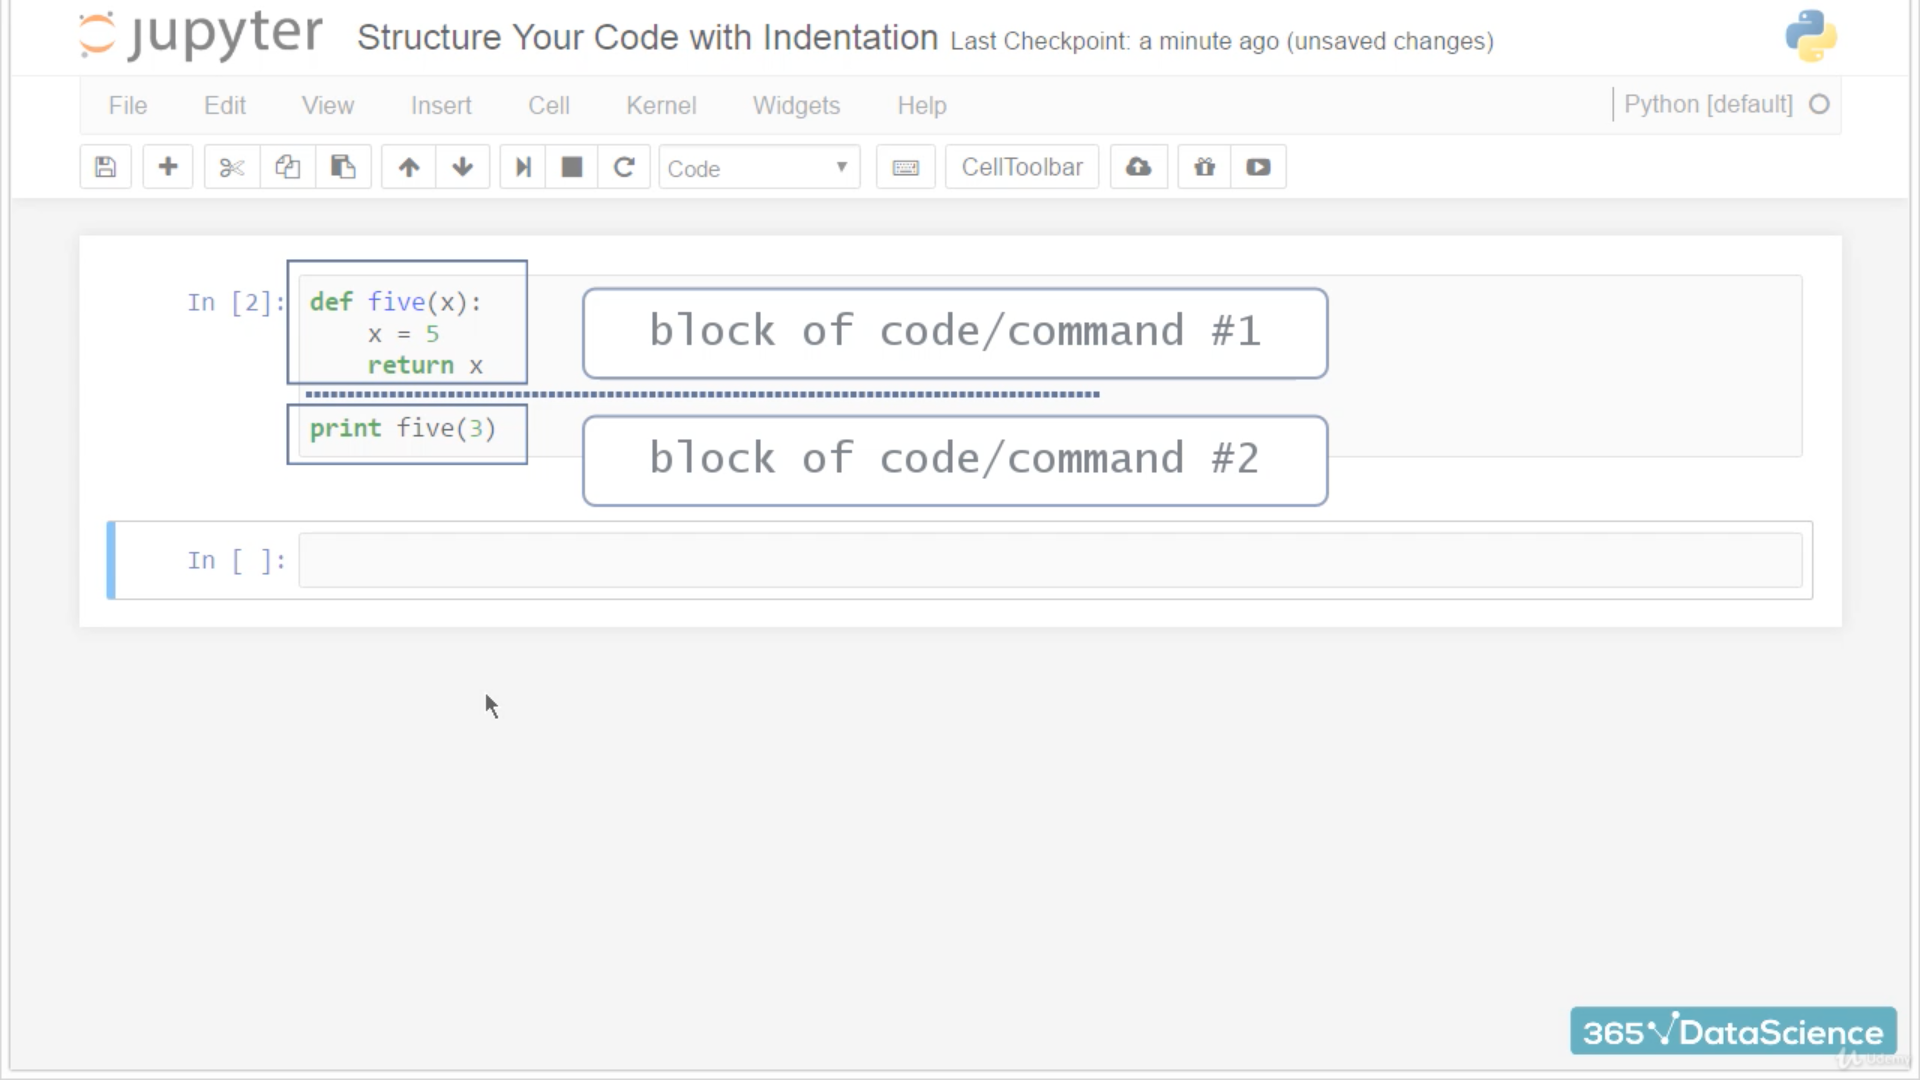Restart the kernel icon

(x=624, y=167)
